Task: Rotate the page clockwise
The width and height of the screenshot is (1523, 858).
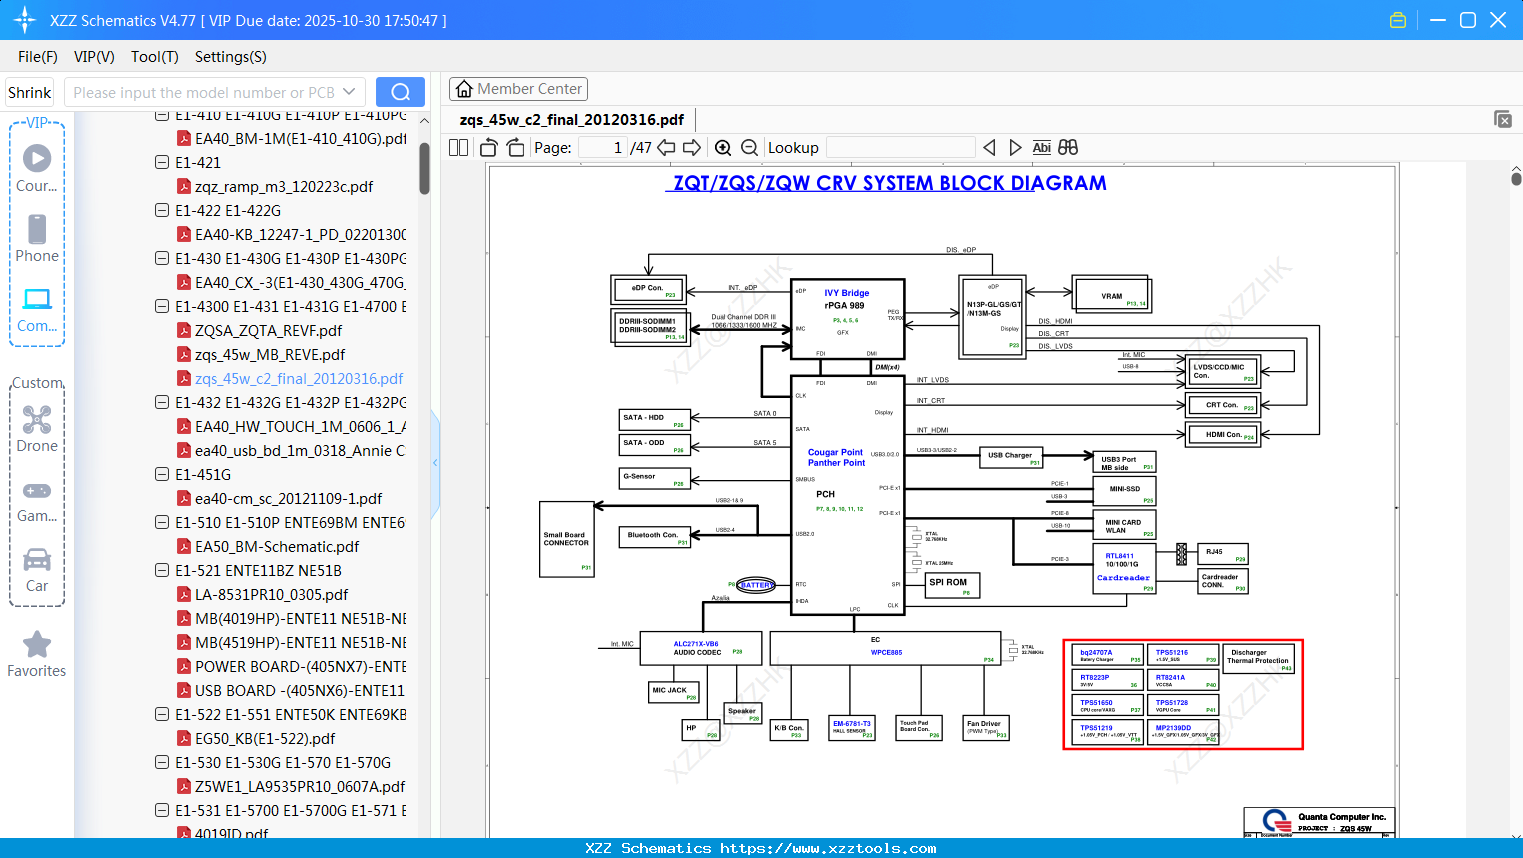Action: [514, 147]
